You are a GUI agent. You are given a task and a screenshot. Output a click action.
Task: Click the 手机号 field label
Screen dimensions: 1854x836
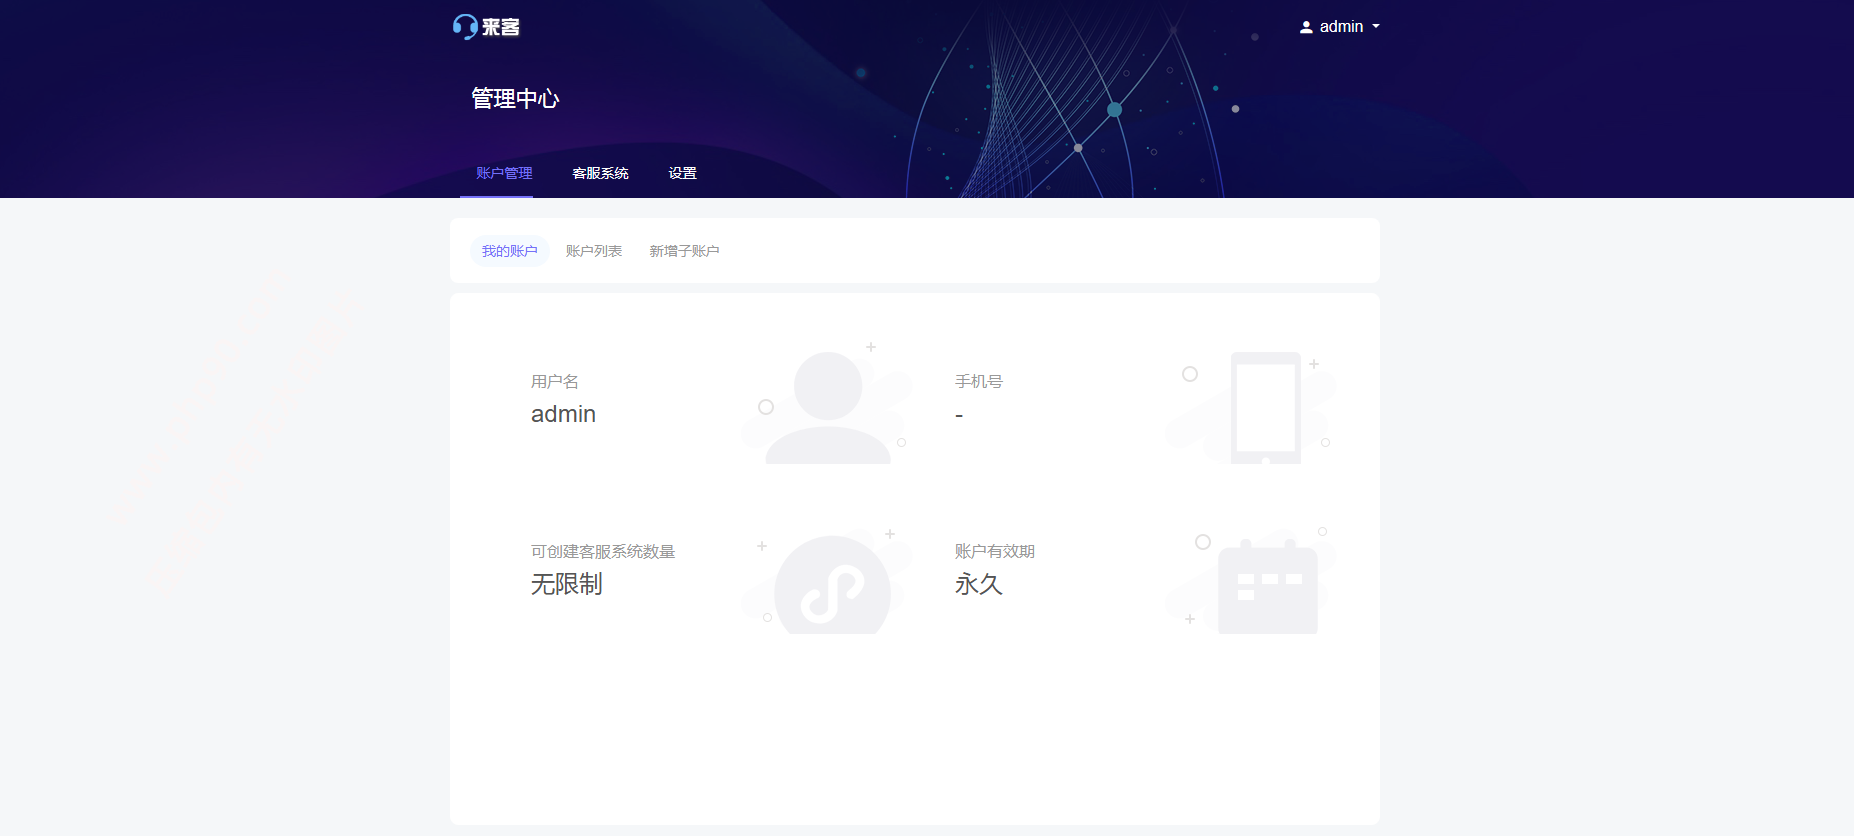(x=978, y=381)
